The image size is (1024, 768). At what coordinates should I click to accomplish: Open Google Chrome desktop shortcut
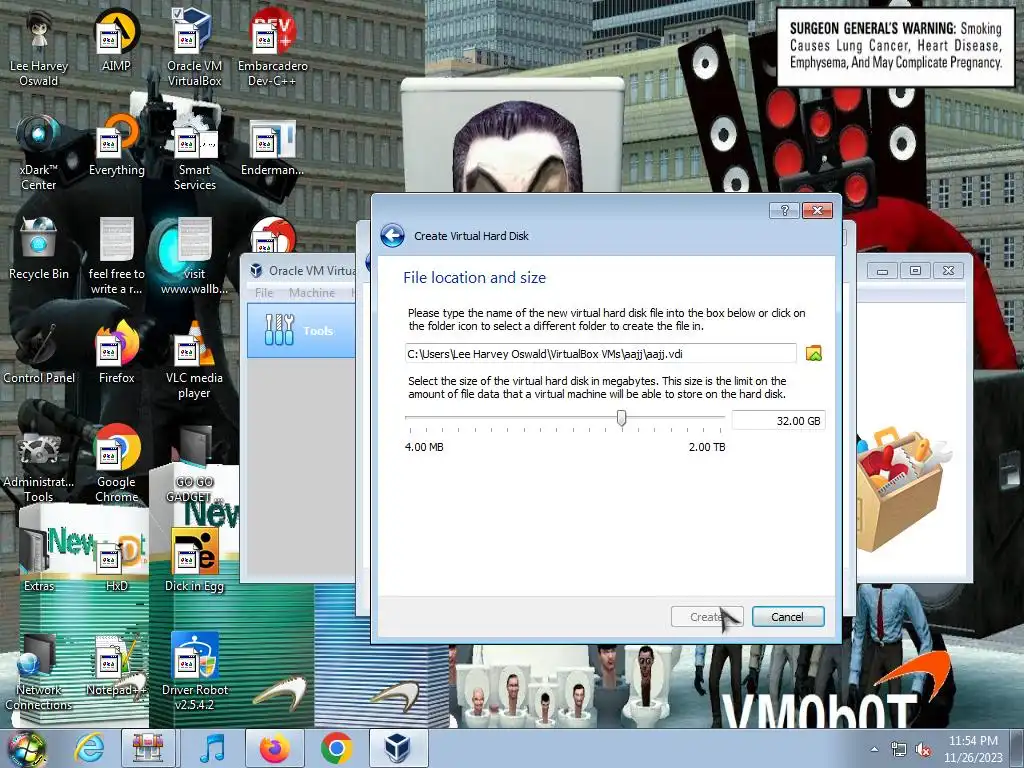pos(116,464)
